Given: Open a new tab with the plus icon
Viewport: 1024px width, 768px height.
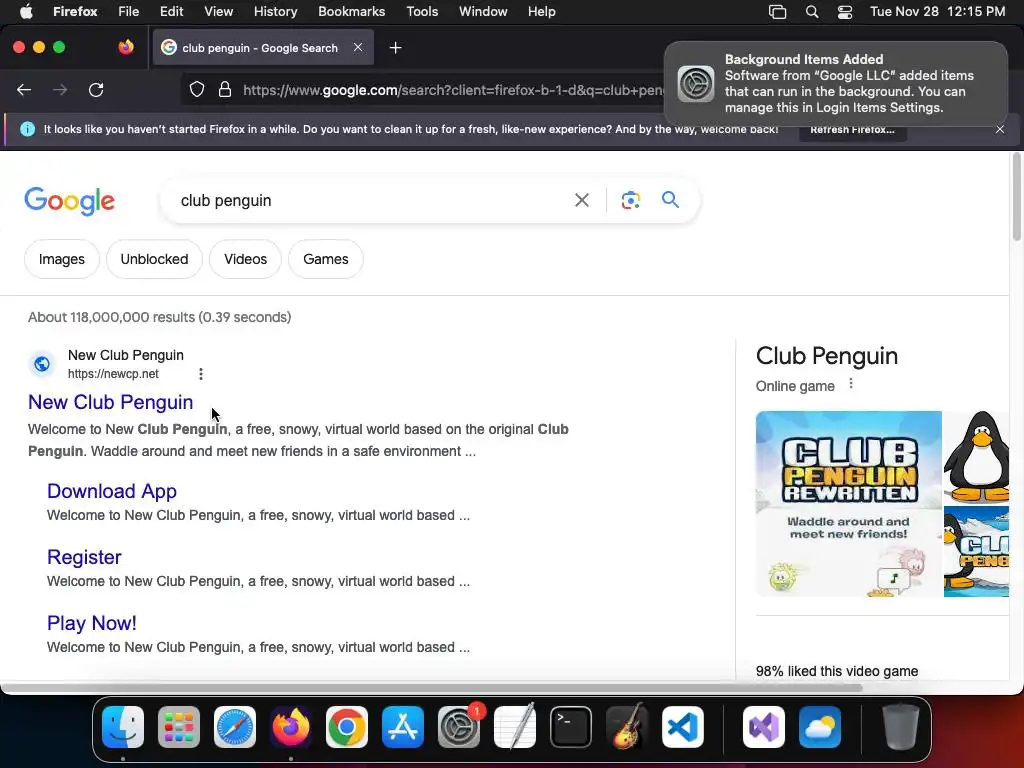Looking at the screenshot, I should 395,48.
